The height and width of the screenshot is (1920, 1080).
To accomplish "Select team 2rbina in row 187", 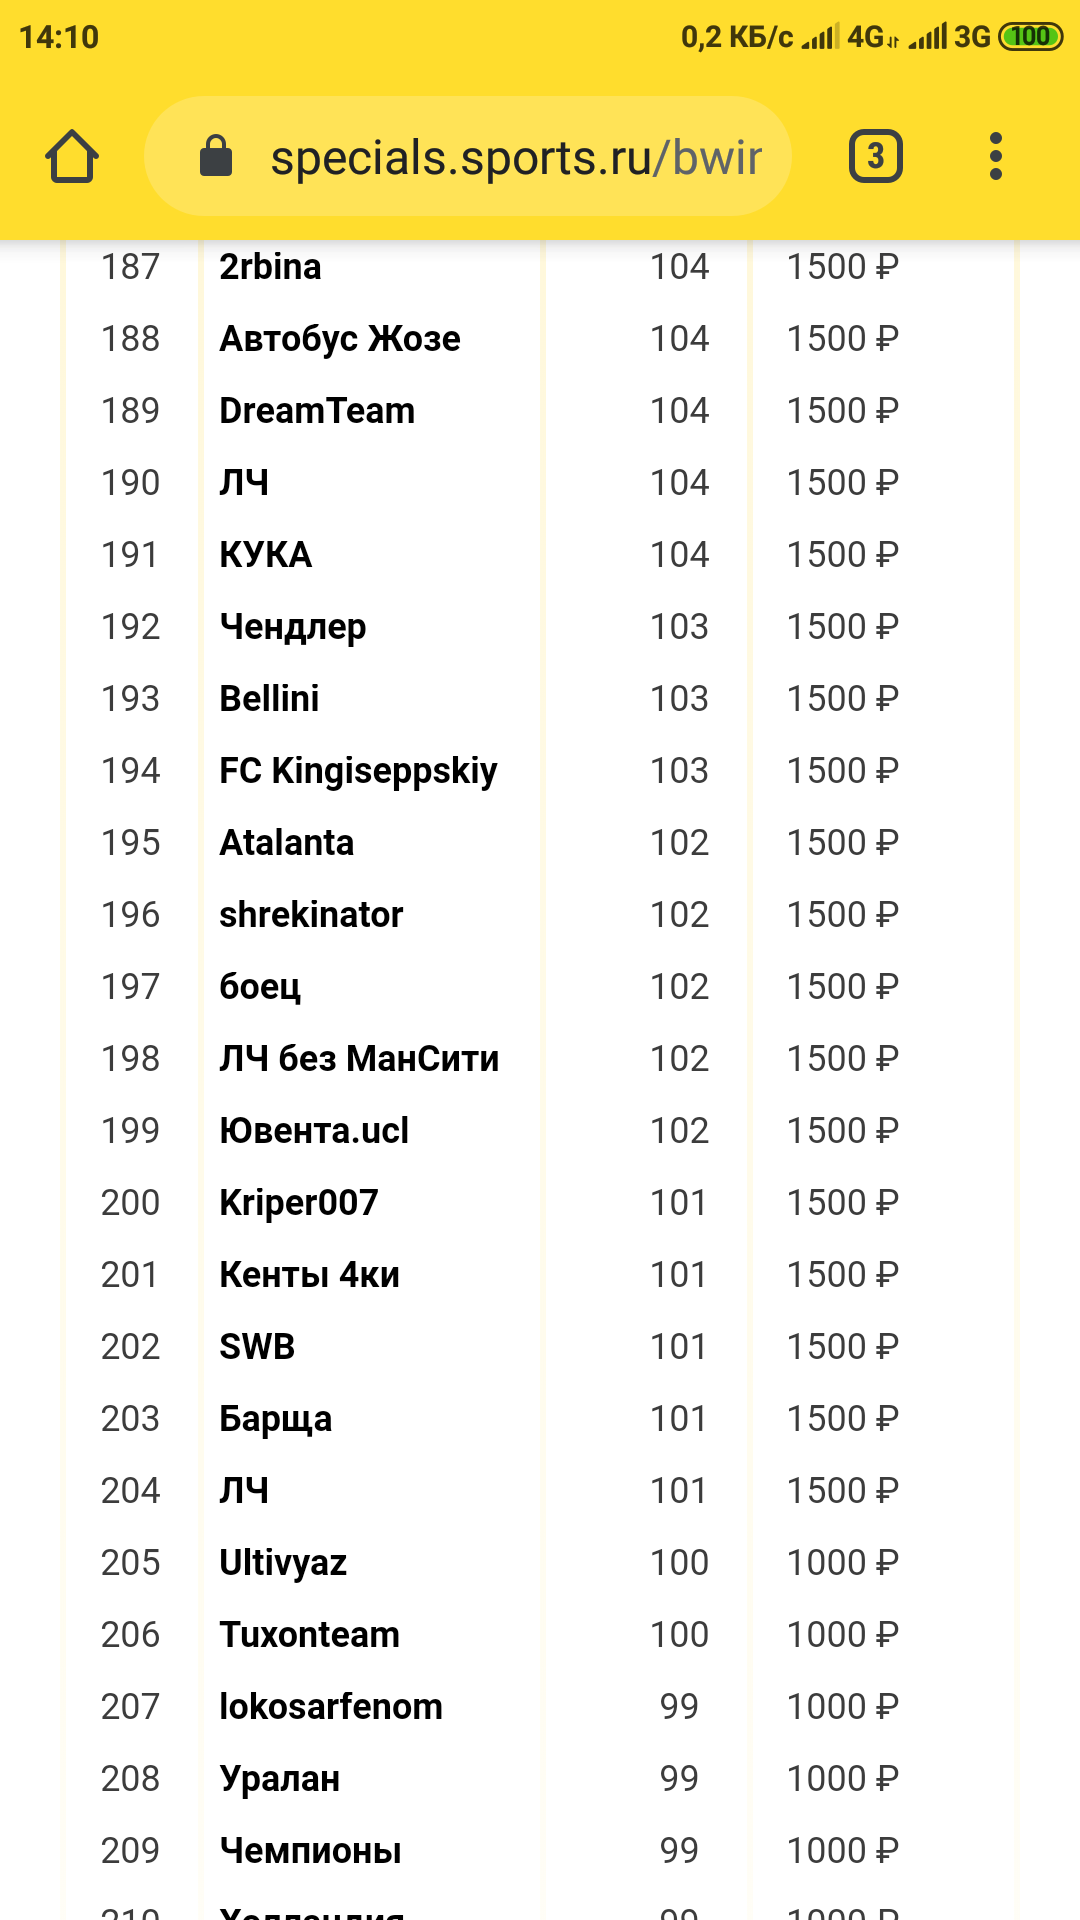I will tap(270, 267).
